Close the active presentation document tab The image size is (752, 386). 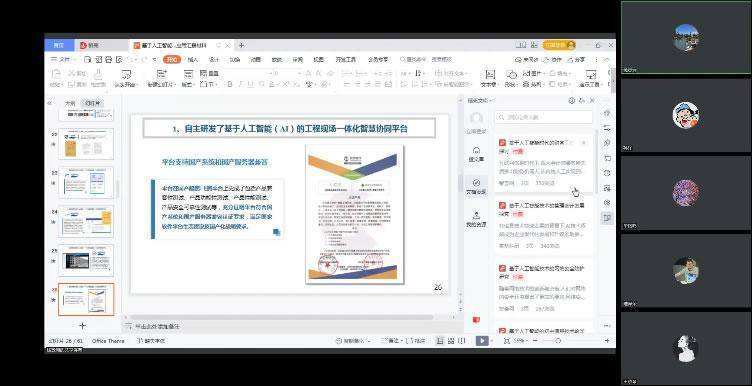(x=227, y=46)
